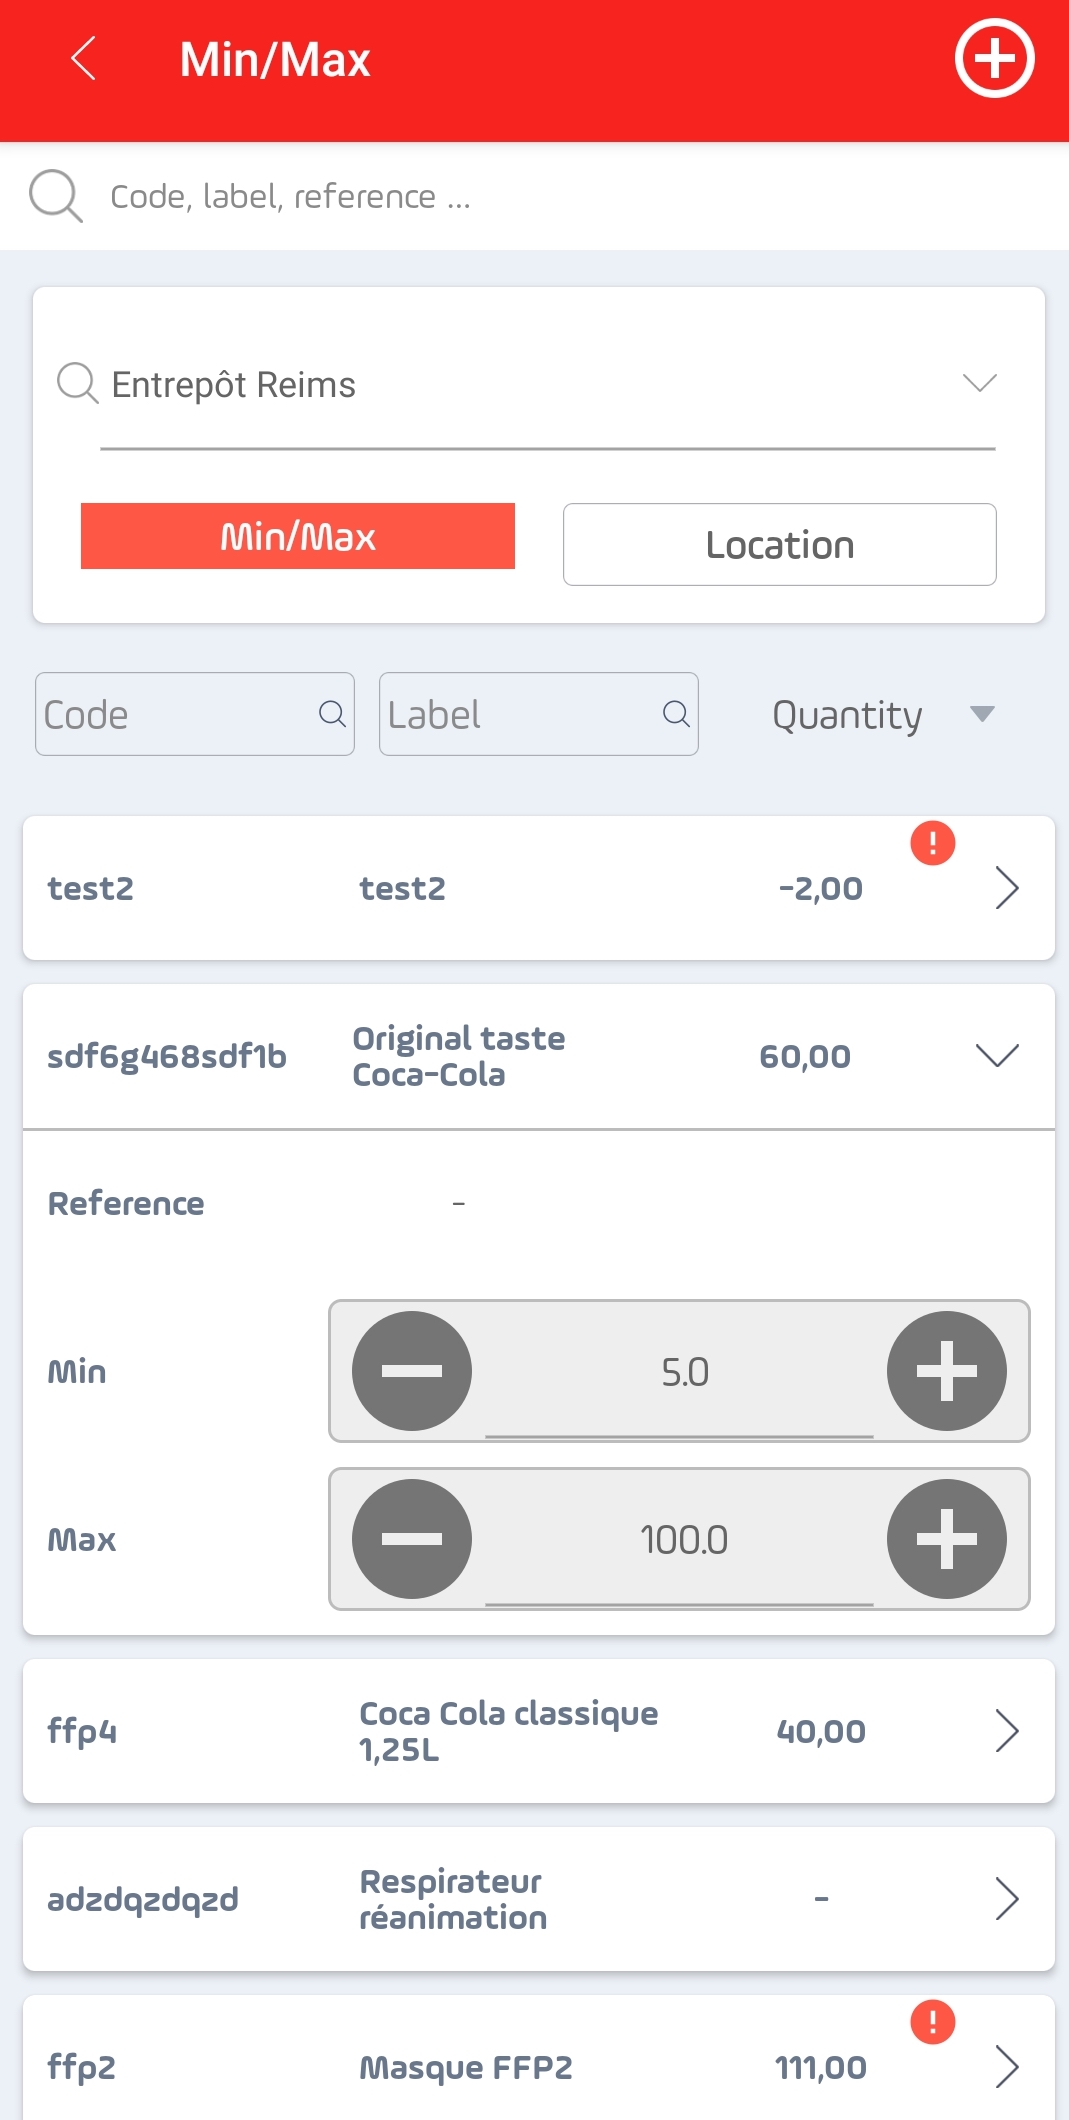
Task: Add new Min/Max entry with plus icon
Action: tap(994, 58)
